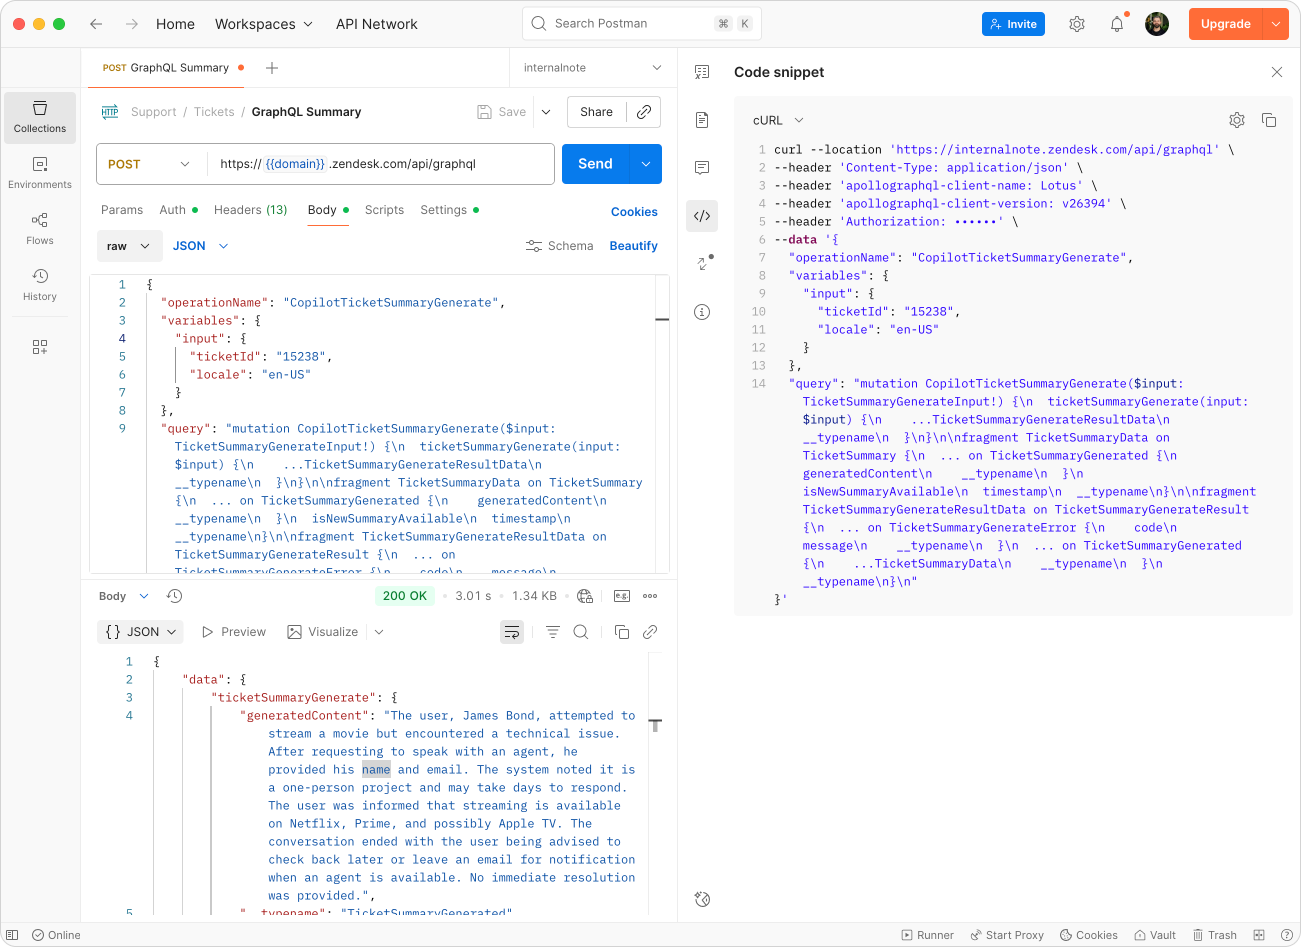Open the Postbot icon at the bottom of the right sidebar
This screenshot has width=1301, height=947.
[702, 899]
